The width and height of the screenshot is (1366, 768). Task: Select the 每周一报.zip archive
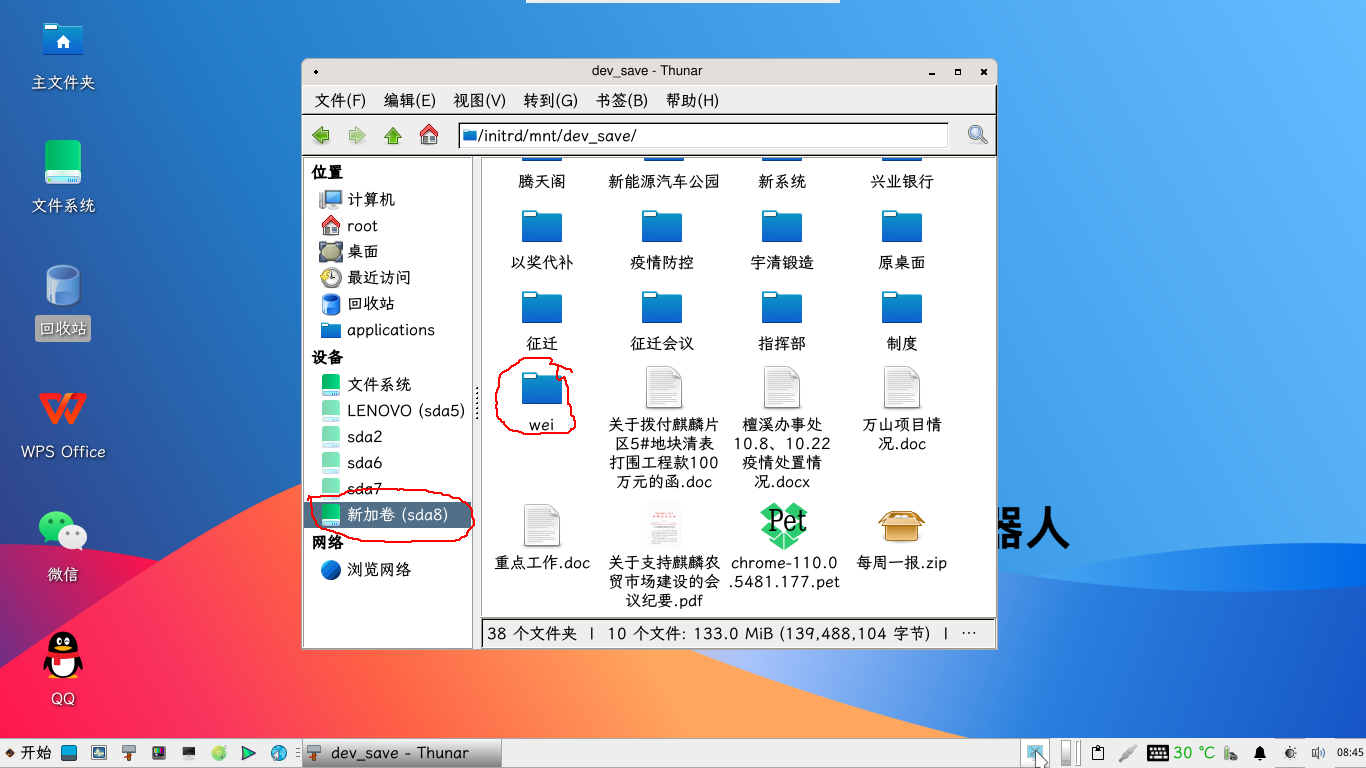pos(902,538)
